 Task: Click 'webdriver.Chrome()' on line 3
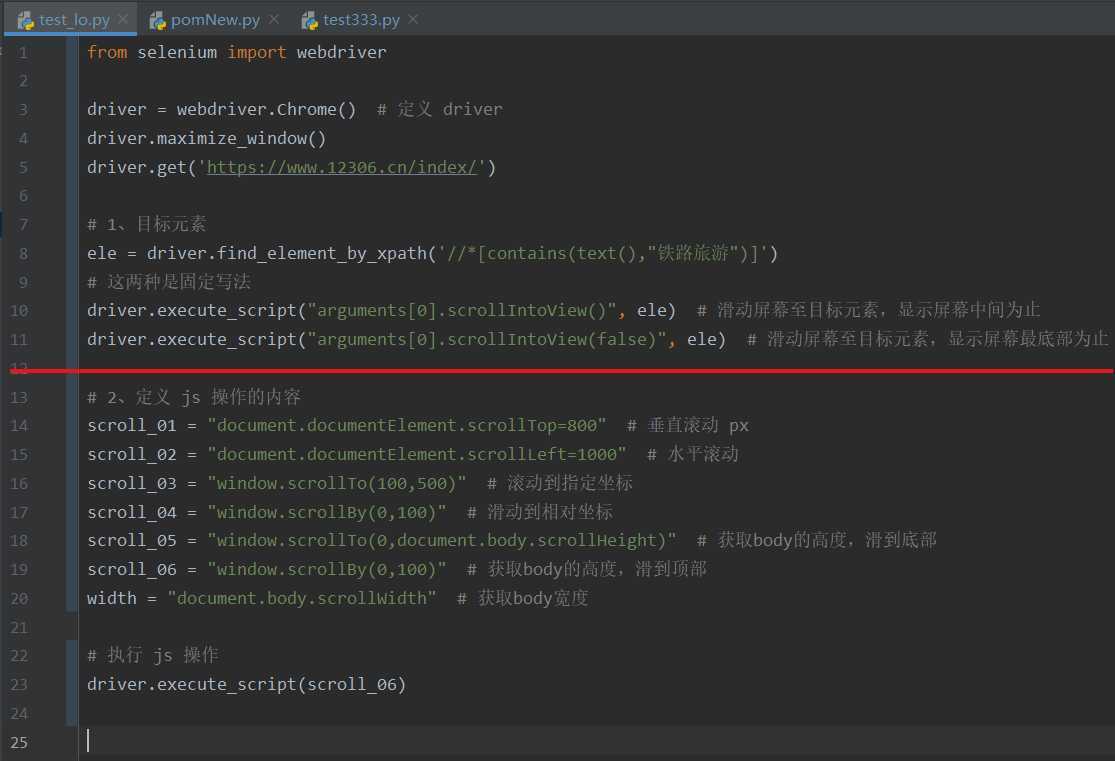[267, 110]
